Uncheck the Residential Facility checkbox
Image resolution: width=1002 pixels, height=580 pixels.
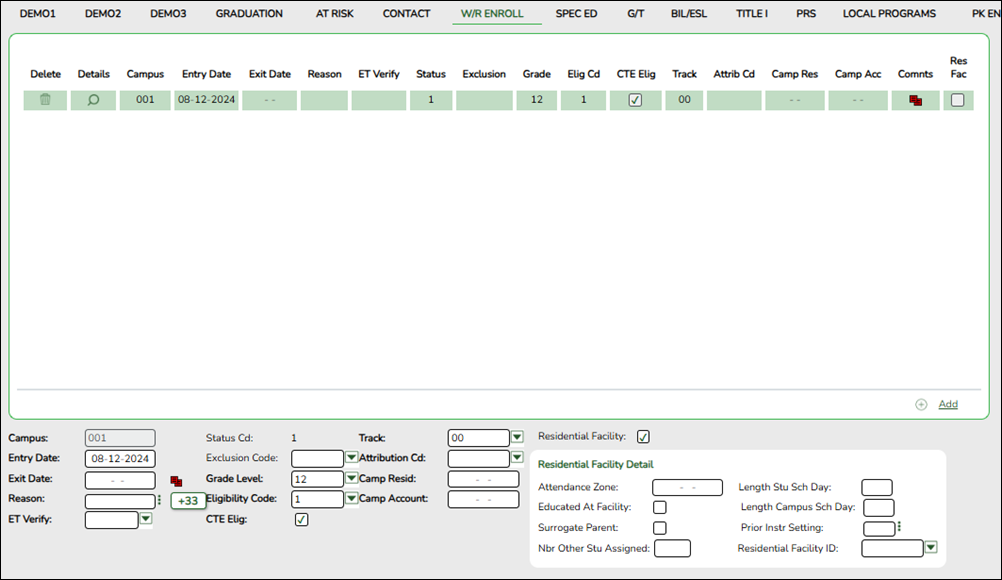643,436
